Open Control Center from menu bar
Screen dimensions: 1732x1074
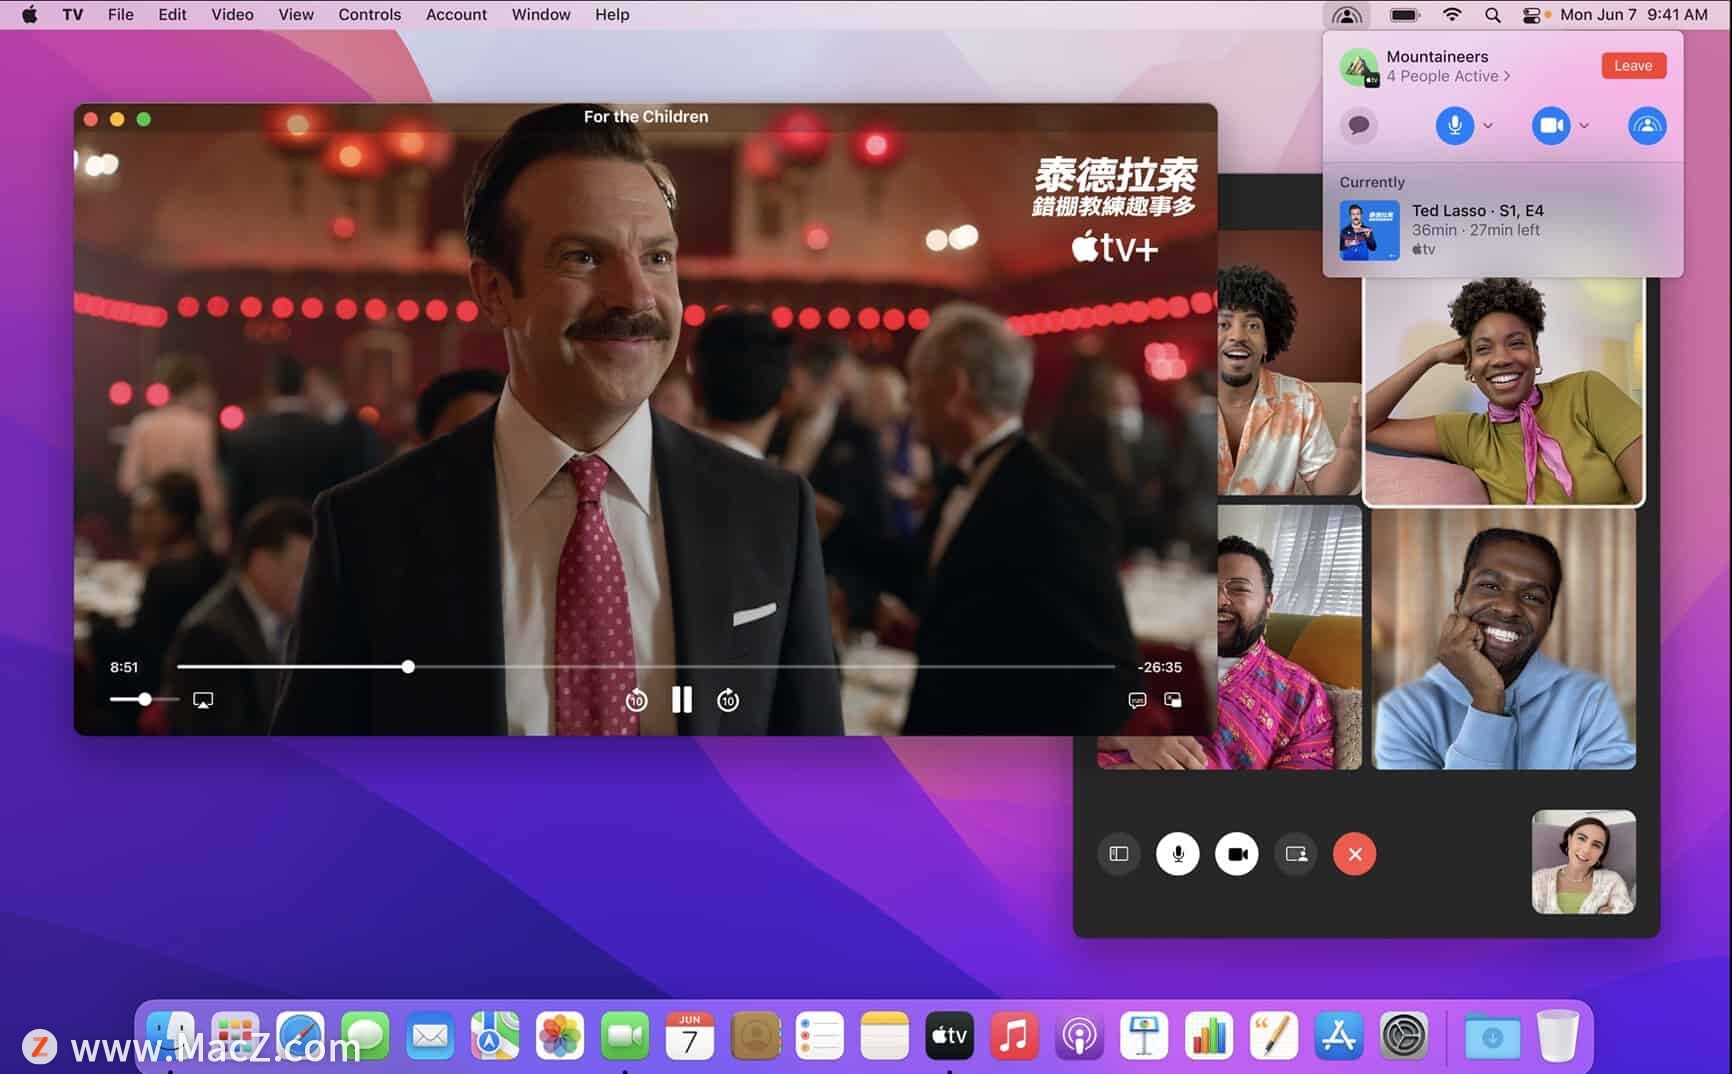1531,15
